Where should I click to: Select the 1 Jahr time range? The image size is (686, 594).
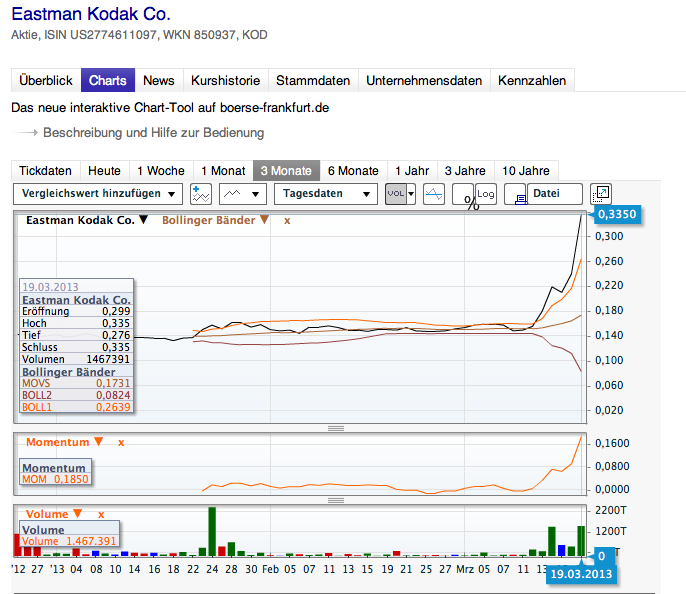(x=412, y=171)
